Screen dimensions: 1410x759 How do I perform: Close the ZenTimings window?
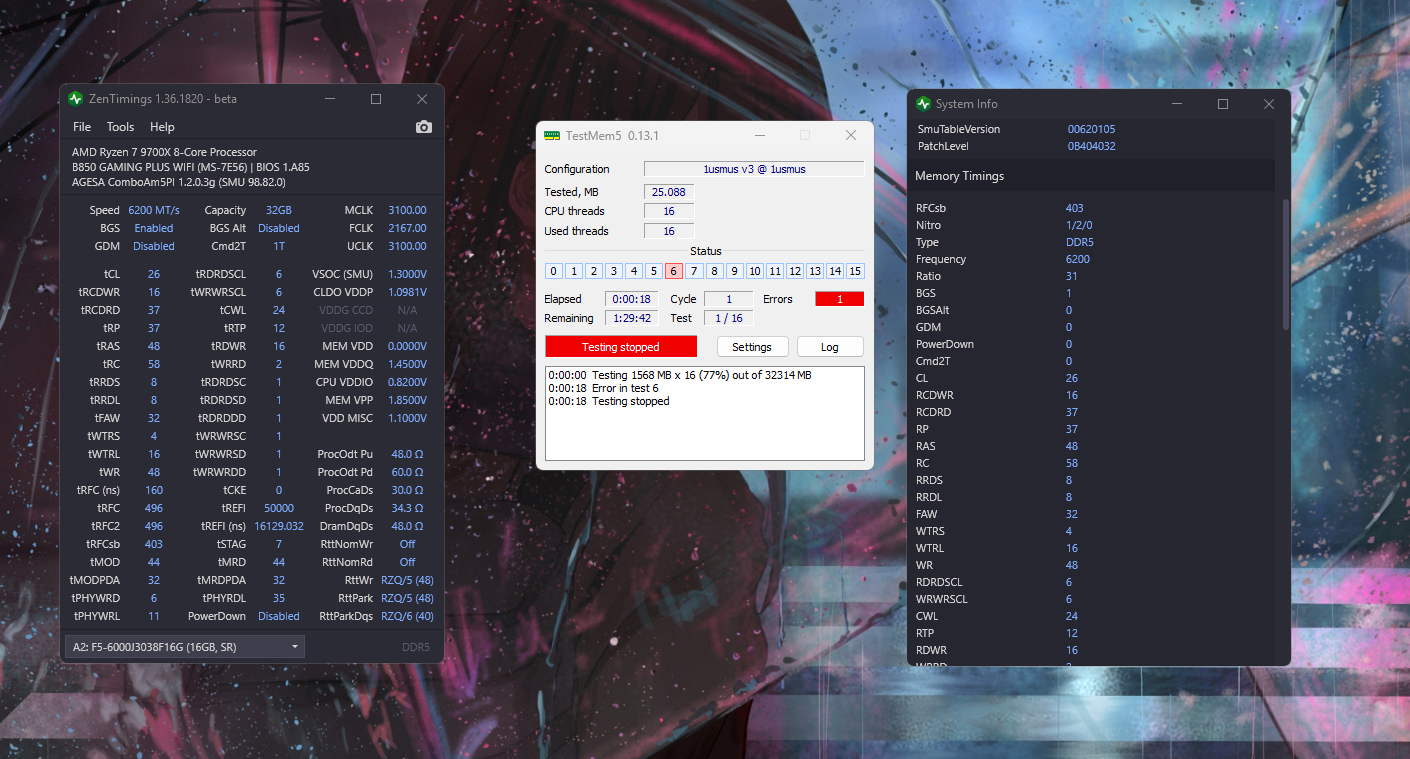click(x=422, y=99)
